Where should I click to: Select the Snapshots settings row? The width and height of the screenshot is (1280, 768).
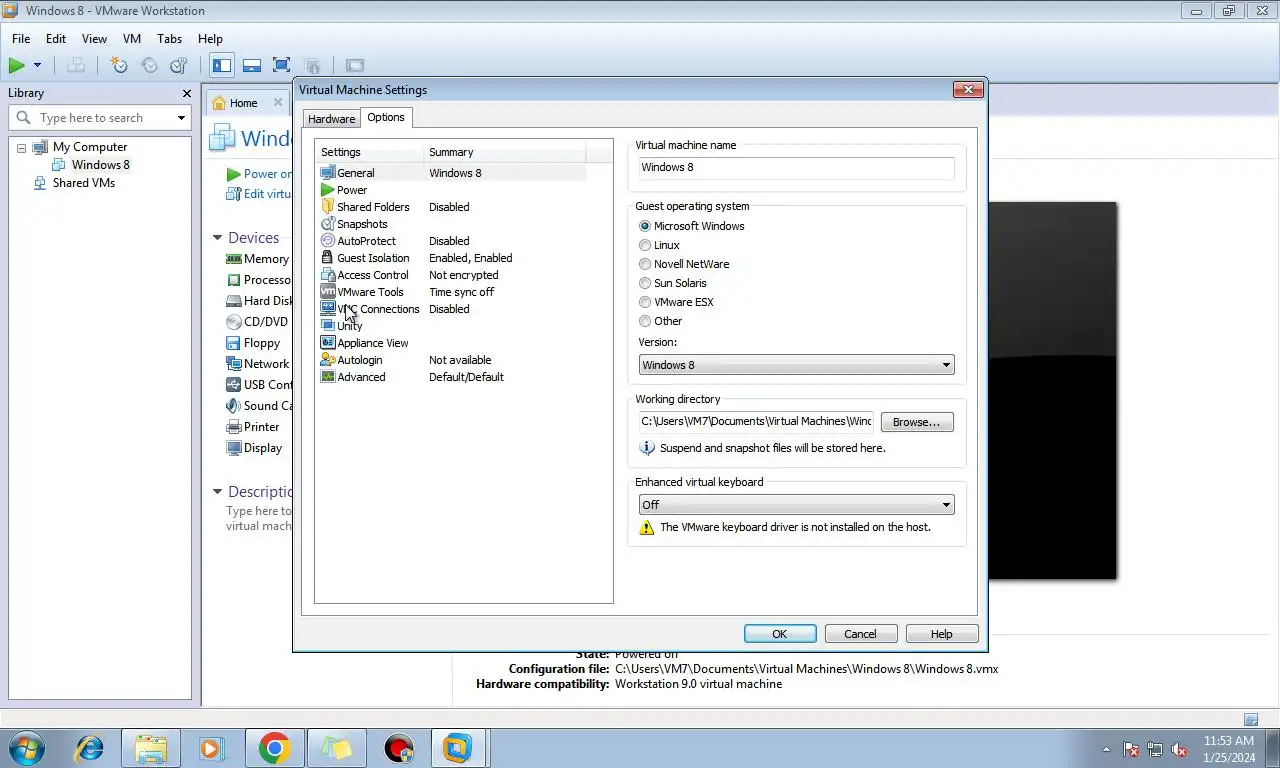coord(452,224)
